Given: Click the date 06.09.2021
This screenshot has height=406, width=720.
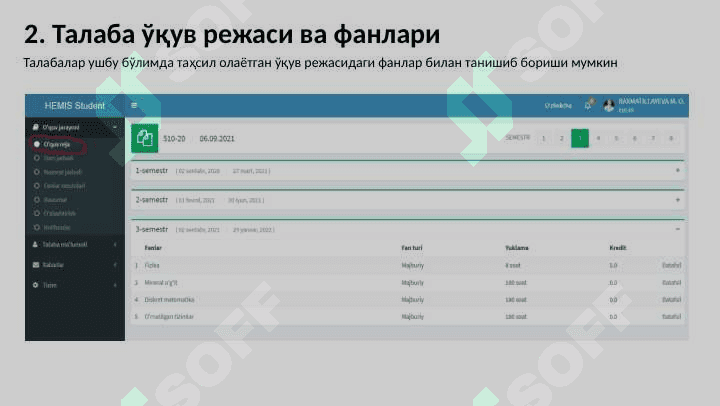Looking at the screenshot, I should pyautogui.click(x=217, y=139).
